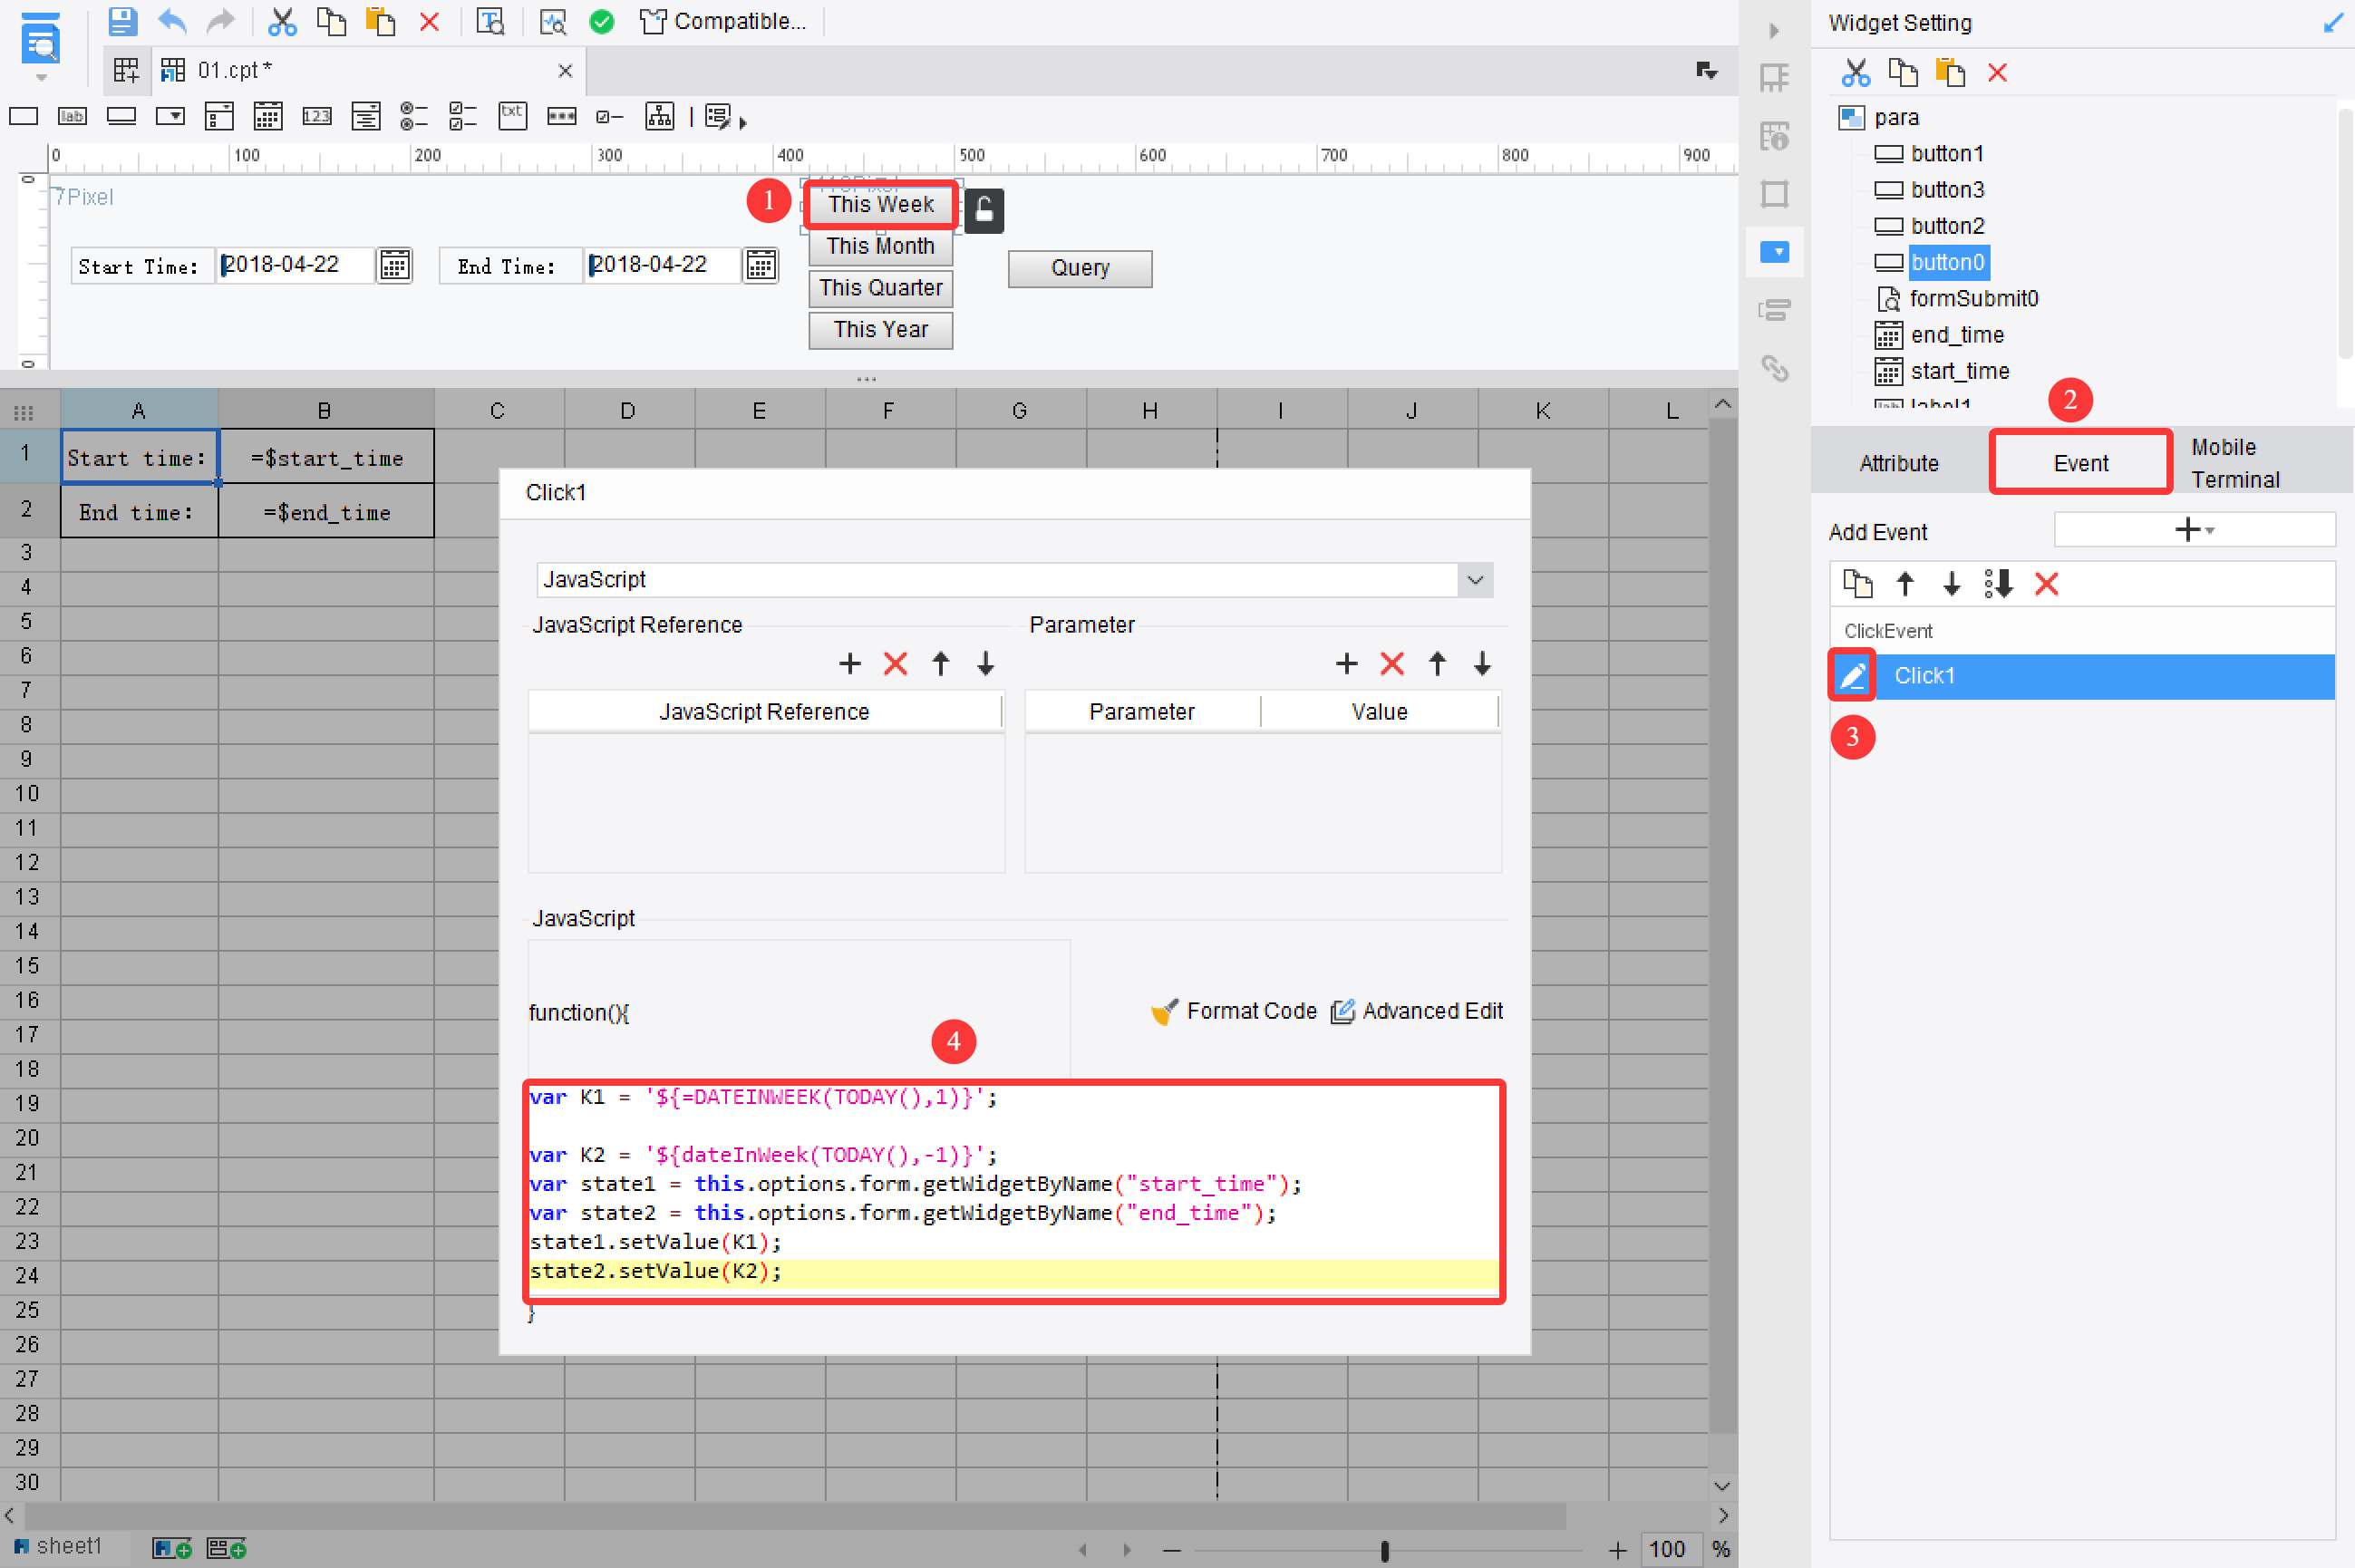Open the JavaScript type dropdown

click(x=1475, y=580)
